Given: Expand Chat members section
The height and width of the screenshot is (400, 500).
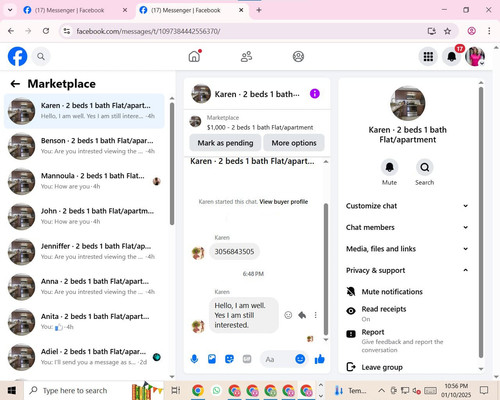Looking at the screenshot, I should 407,227.
